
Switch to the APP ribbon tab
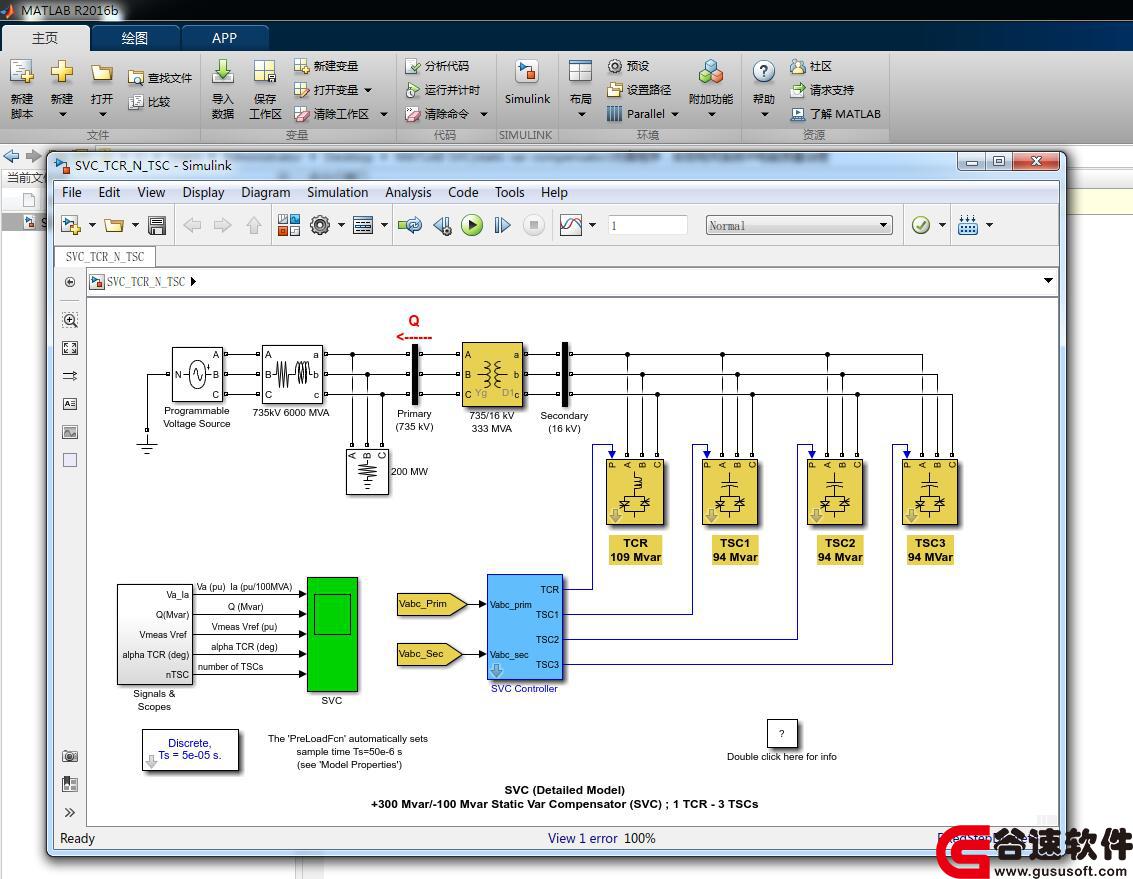[225, 38]
